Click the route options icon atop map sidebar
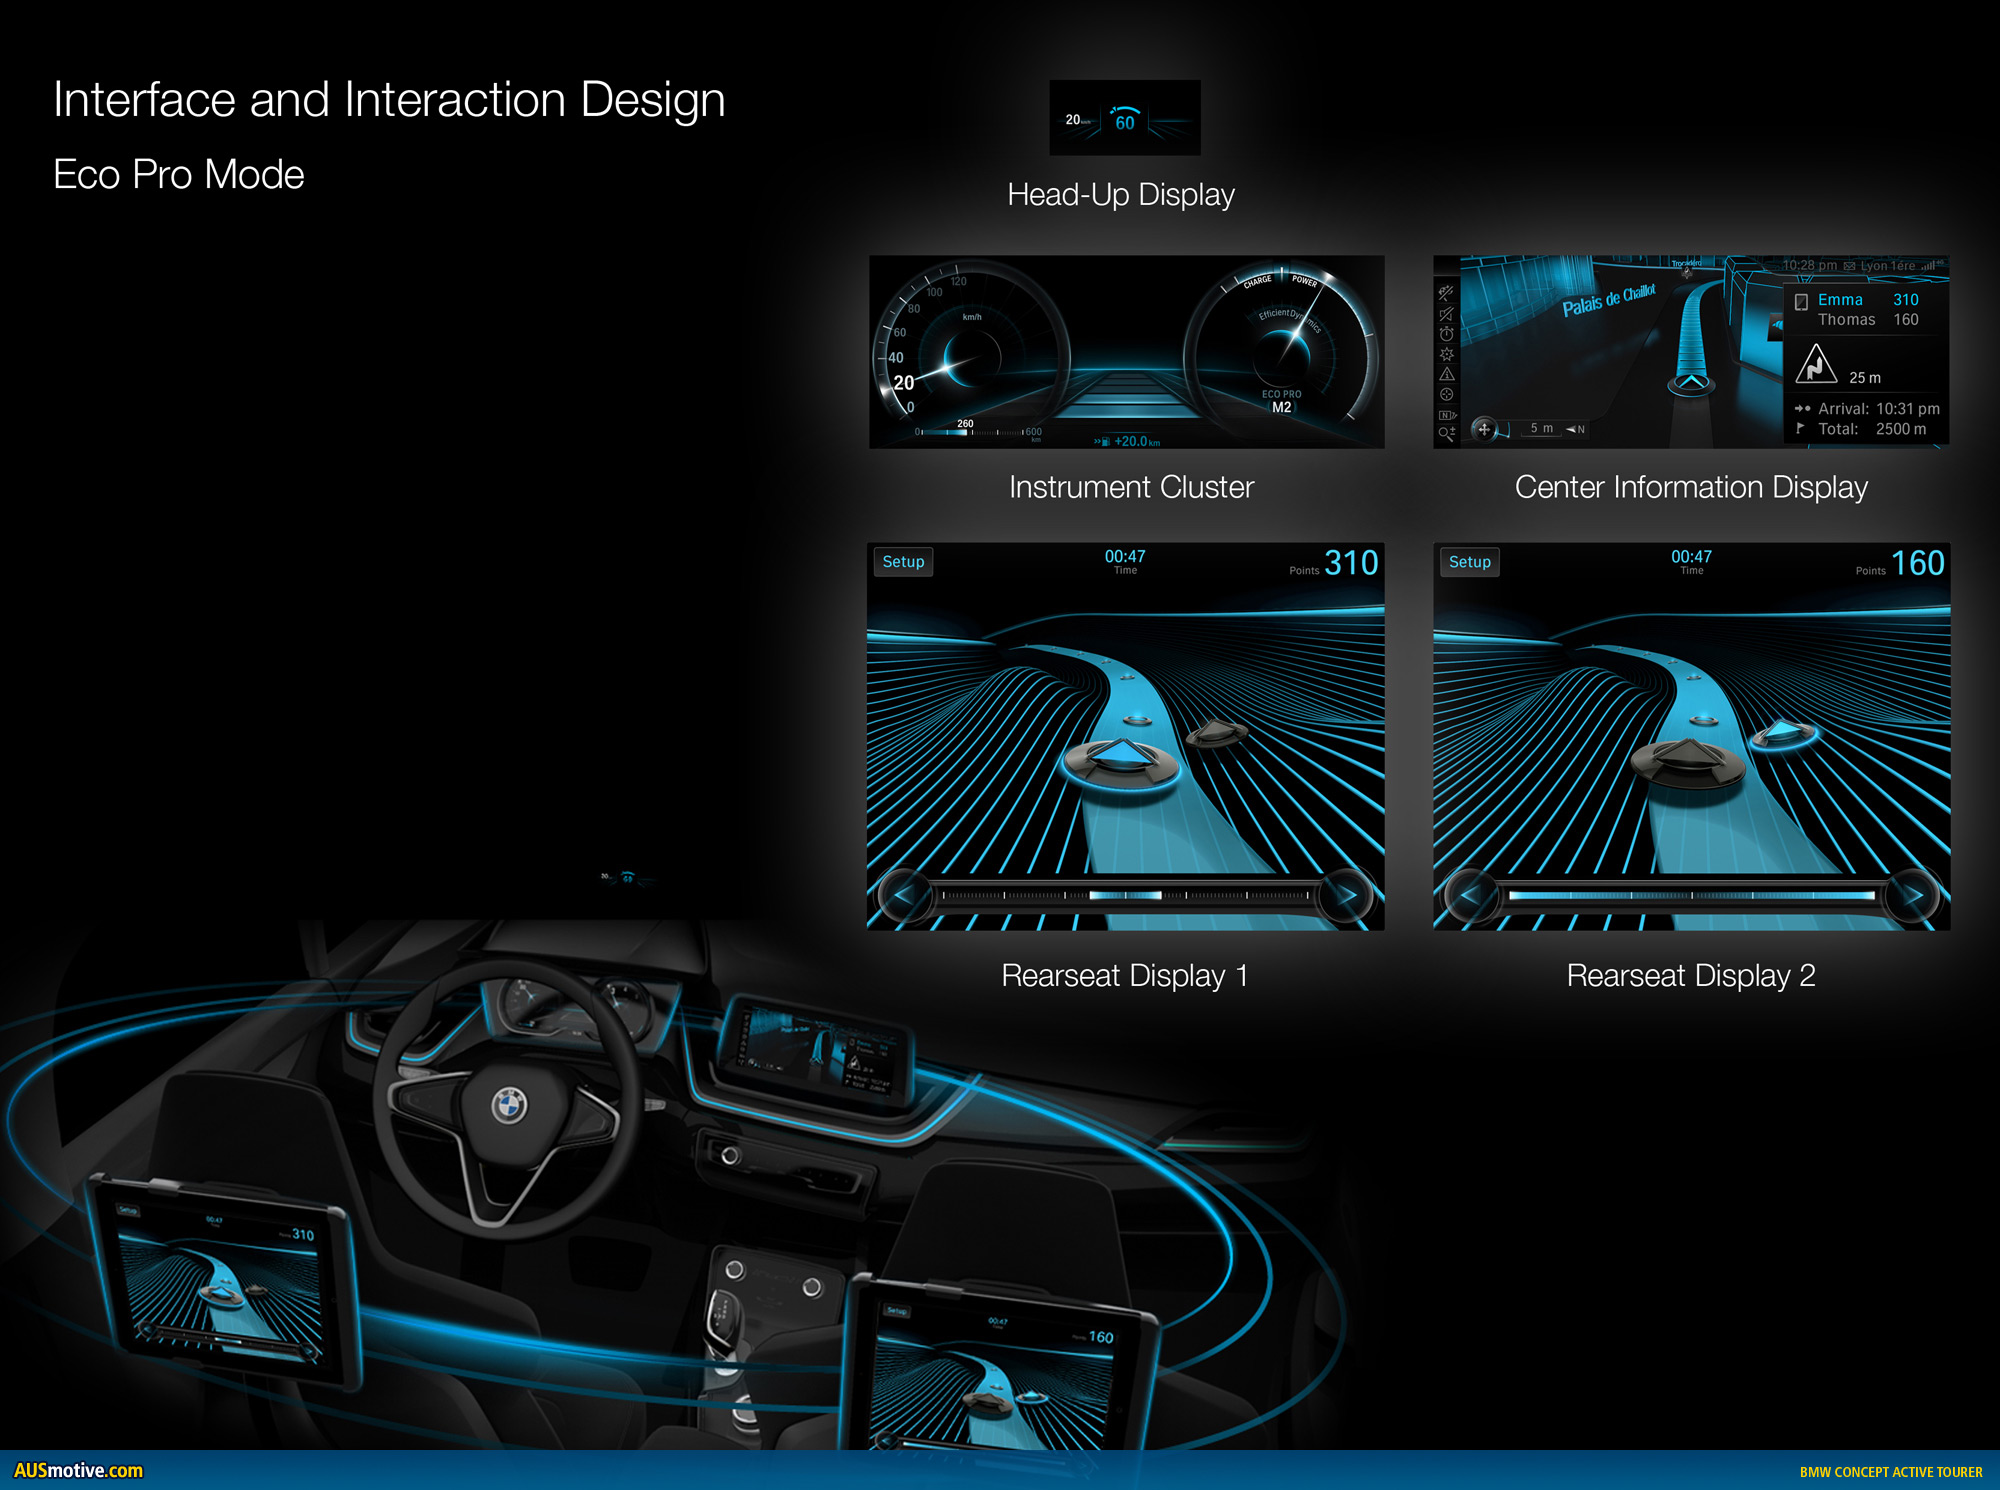This screenshot has width=2000, height=1490. click(1446, 293)
